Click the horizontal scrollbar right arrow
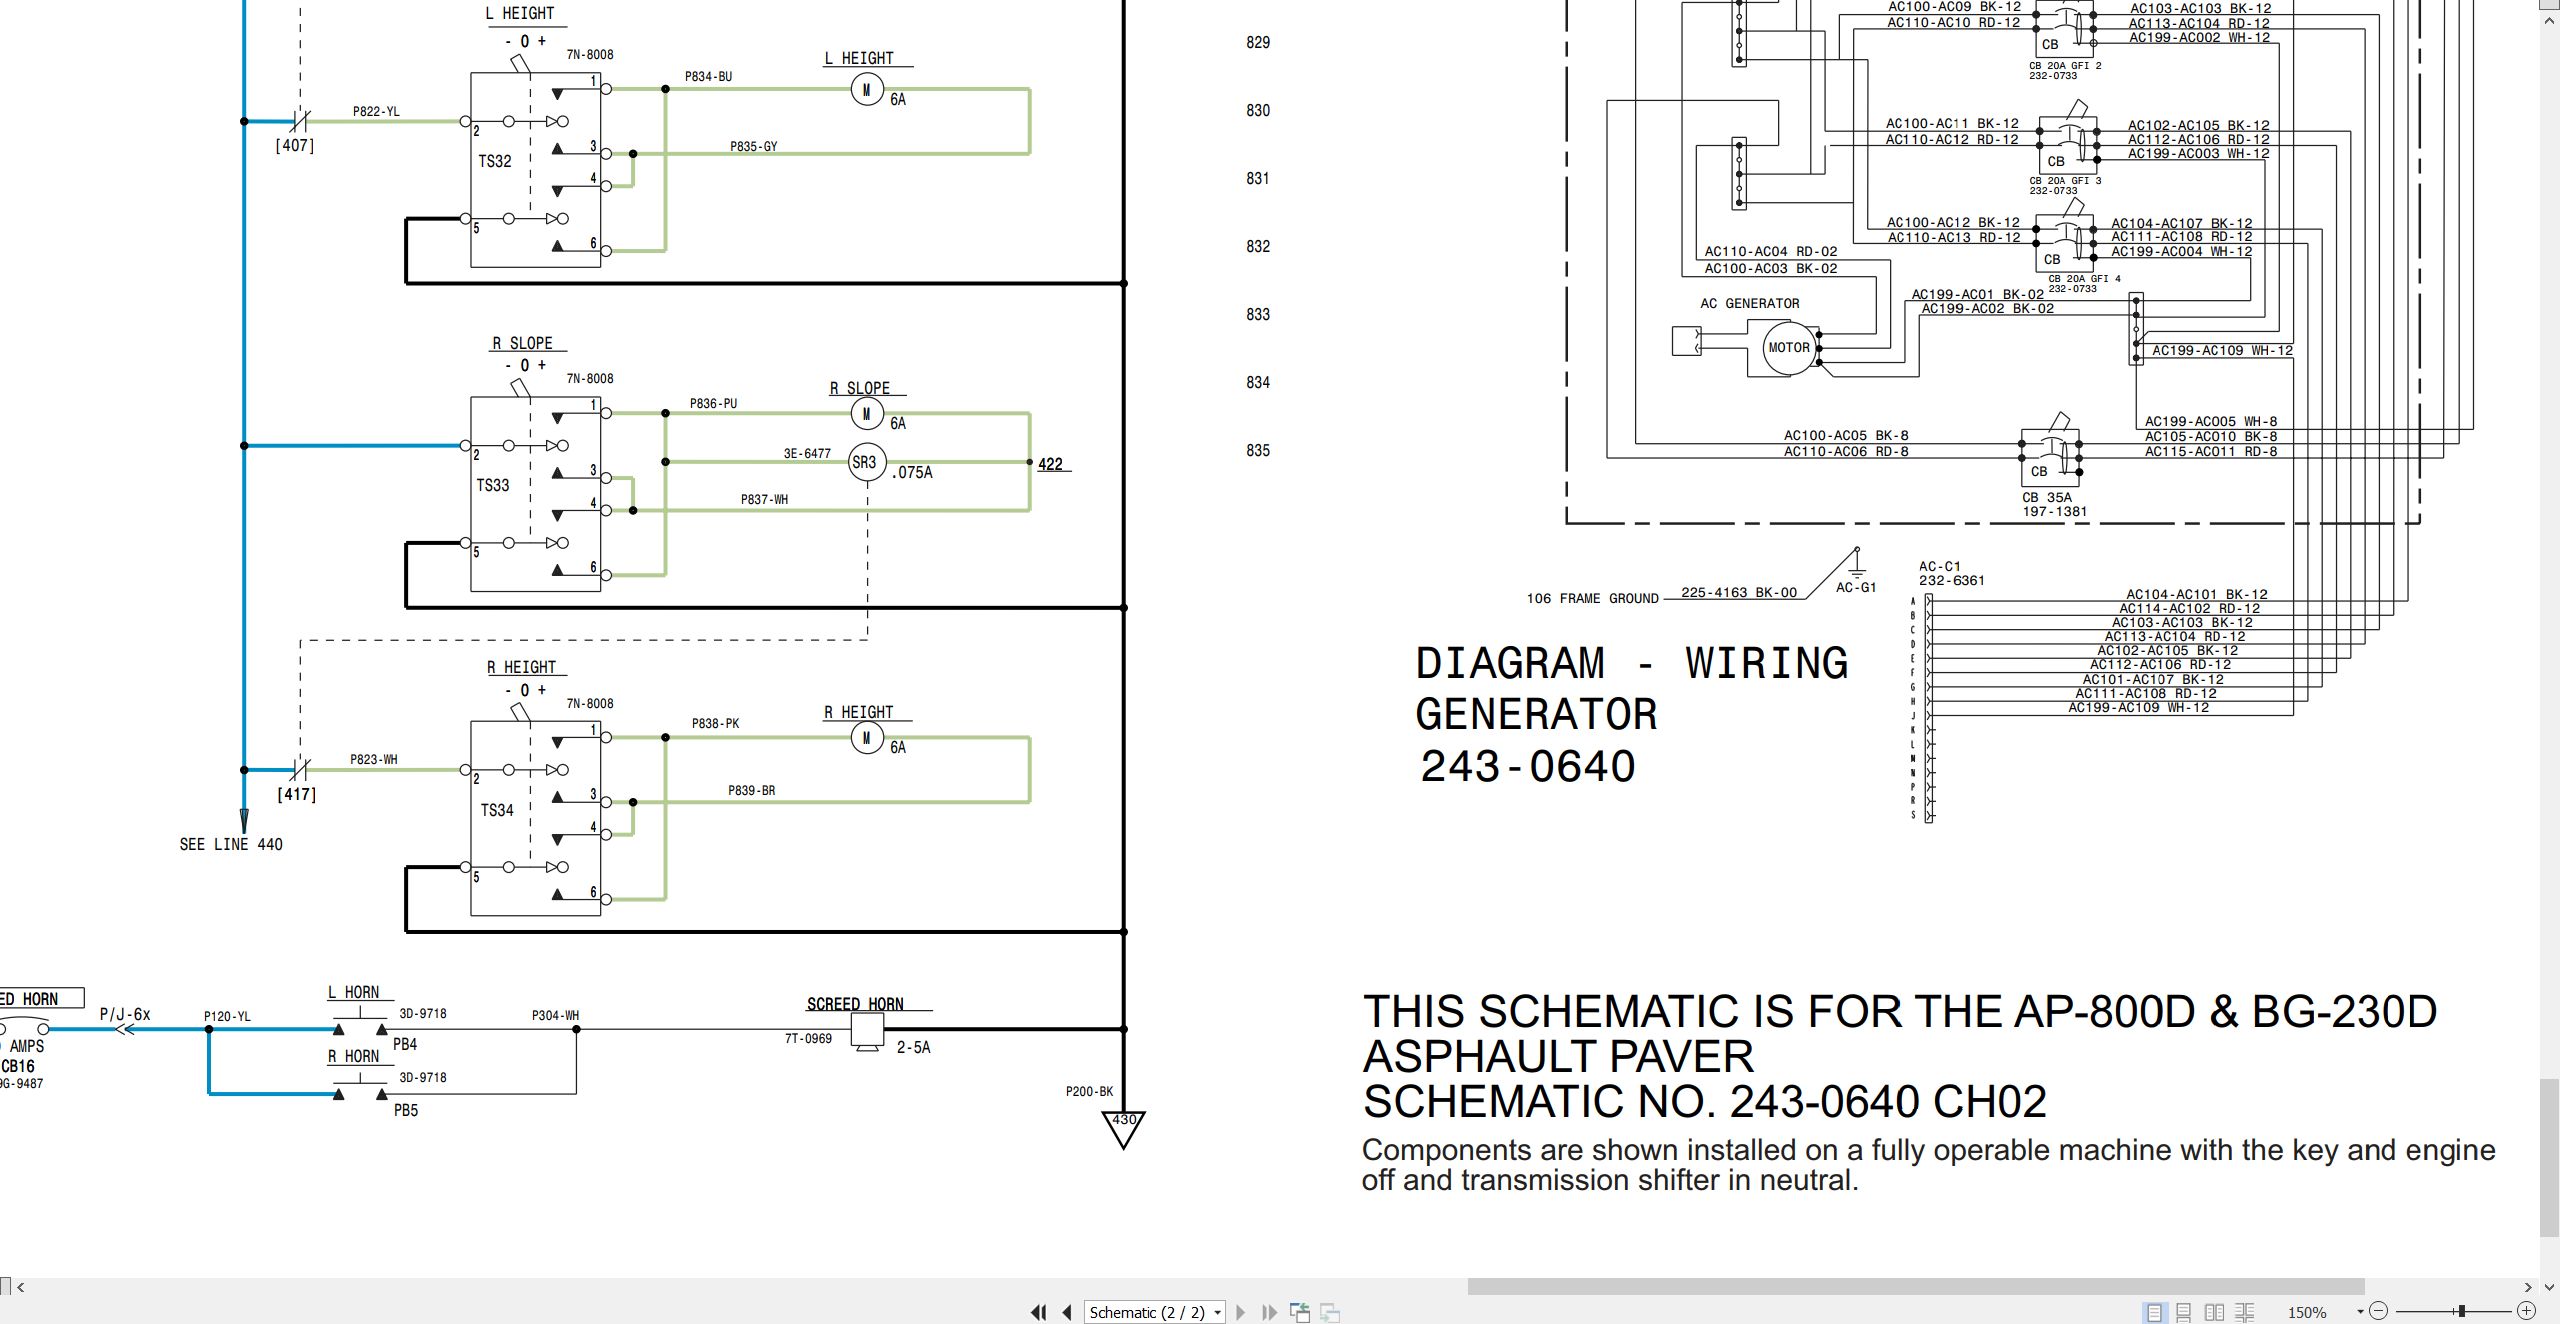Image resolution: width=2560 pixels, height=1324 pixels. coord(2528,1287)
